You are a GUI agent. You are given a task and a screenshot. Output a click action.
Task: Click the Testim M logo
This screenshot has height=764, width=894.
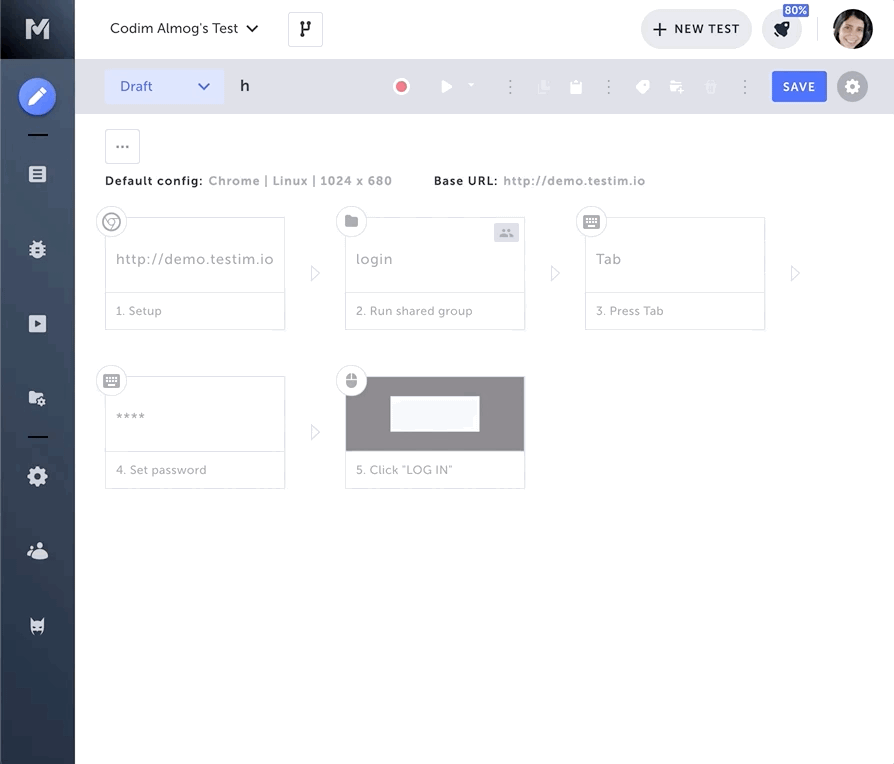pyautogui.click(x=37, y=29)
